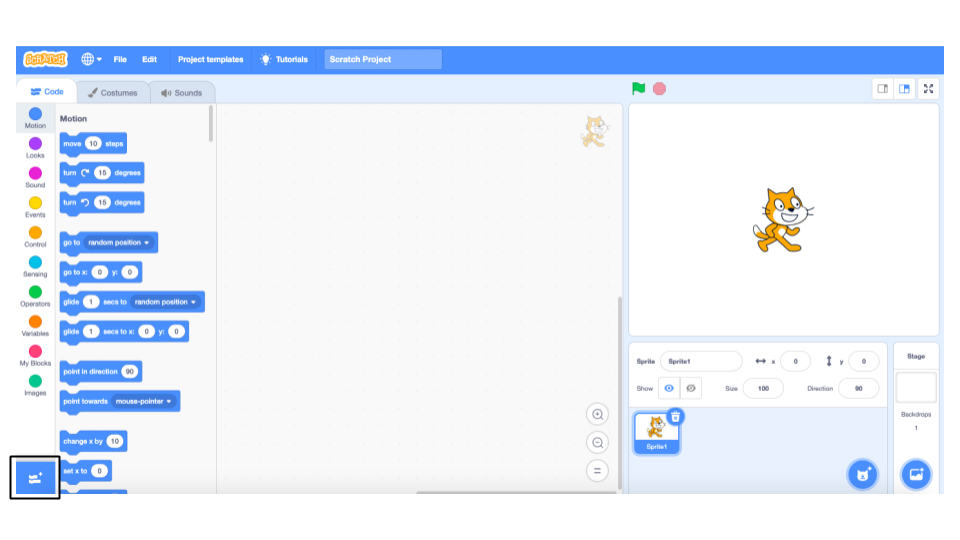
Task: Select the Sound block category
Action: pos(35,177)
